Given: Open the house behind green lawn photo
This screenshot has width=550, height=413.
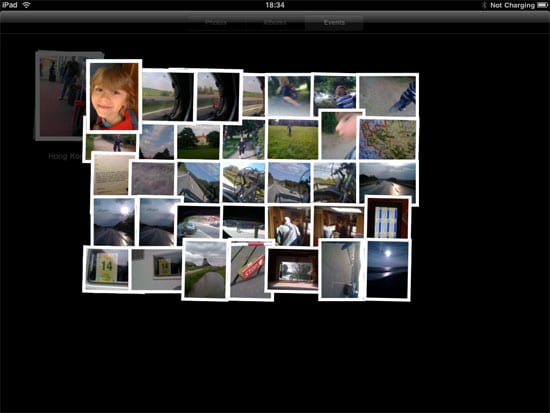Looking at the screenshot, I should 198,142.
